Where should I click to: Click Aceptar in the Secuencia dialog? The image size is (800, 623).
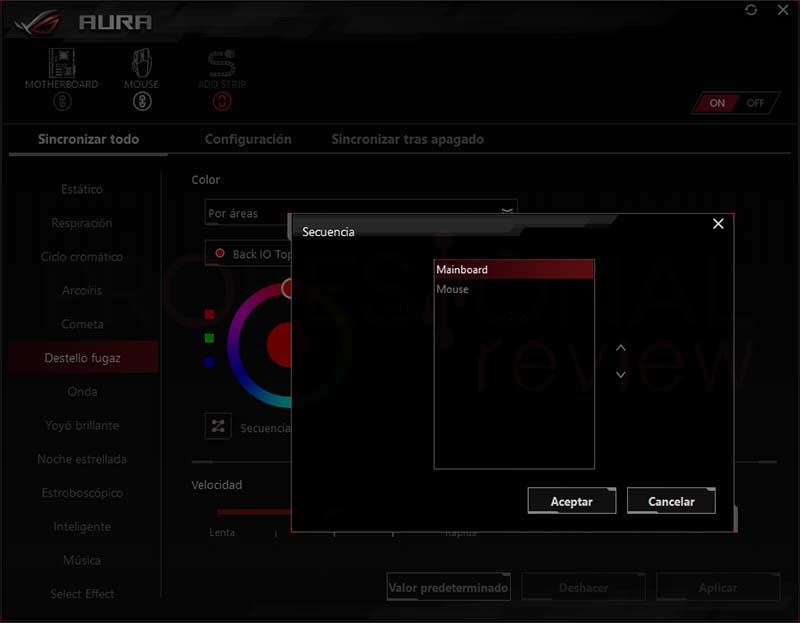tap(571, 501)
